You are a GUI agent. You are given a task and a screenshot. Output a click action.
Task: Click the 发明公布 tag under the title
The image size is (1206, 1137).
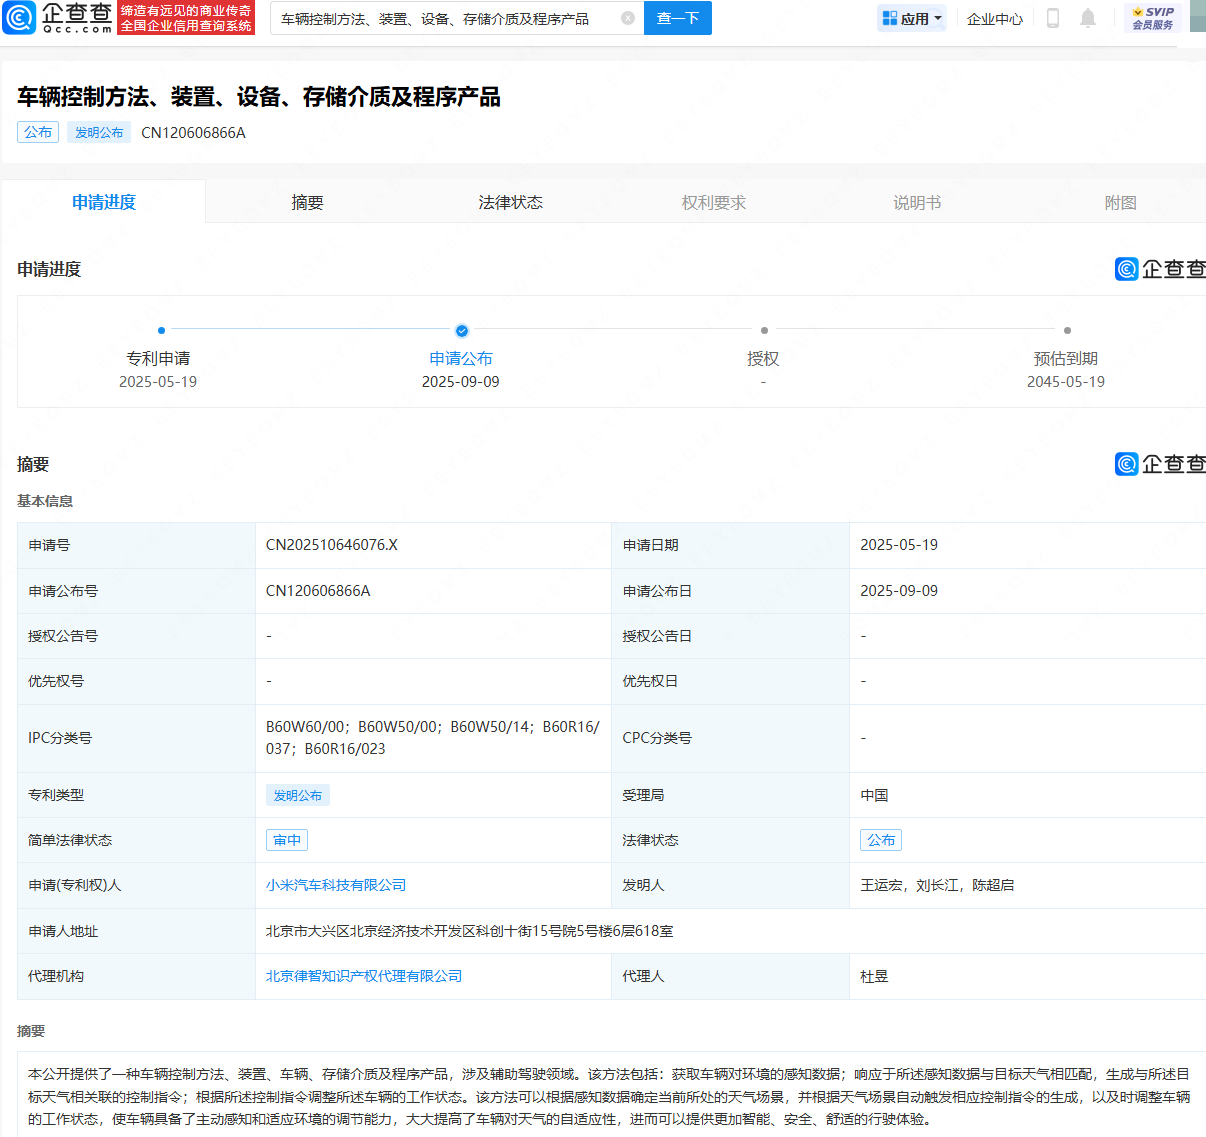click(99, 132)
